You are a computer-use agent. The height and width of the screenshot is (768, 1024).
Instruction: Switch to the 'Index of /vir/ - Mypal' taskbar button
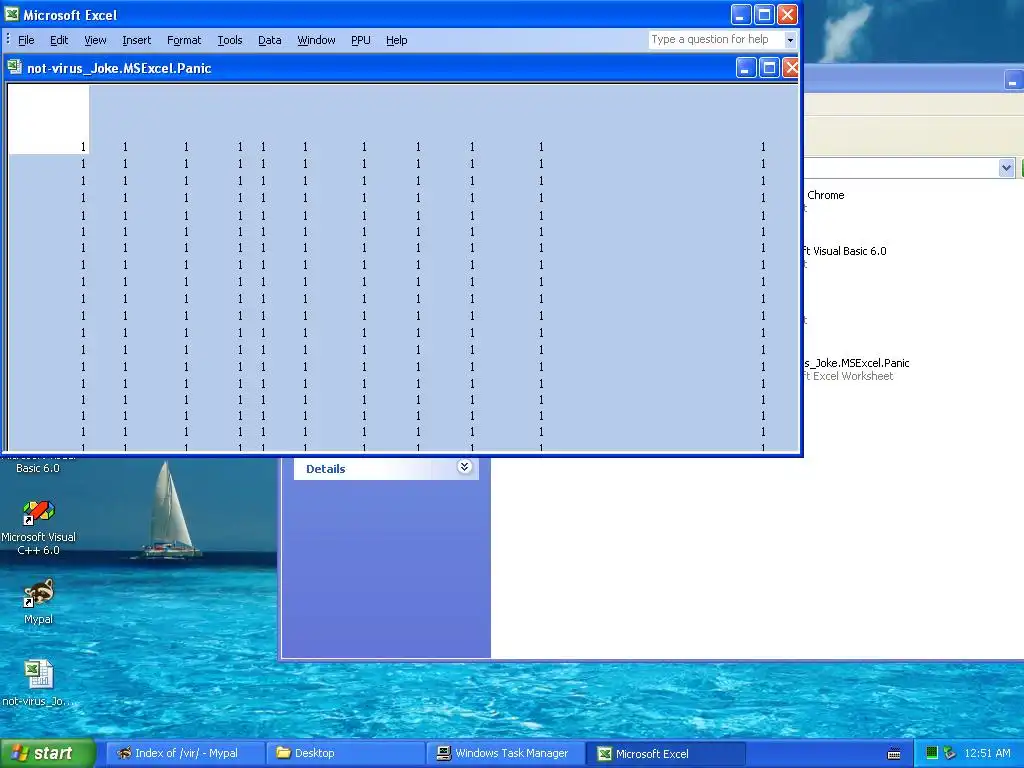pyautogui.click(x=185, y=754)
